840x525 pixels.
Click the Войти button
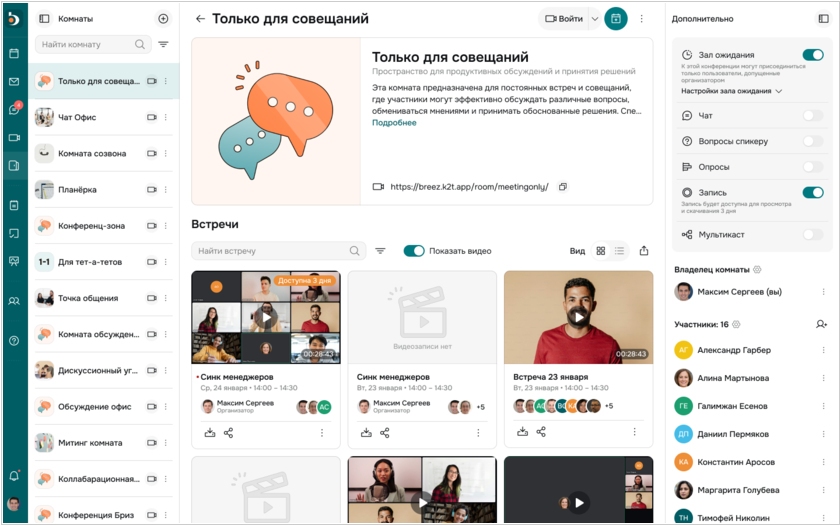point(563,18)
